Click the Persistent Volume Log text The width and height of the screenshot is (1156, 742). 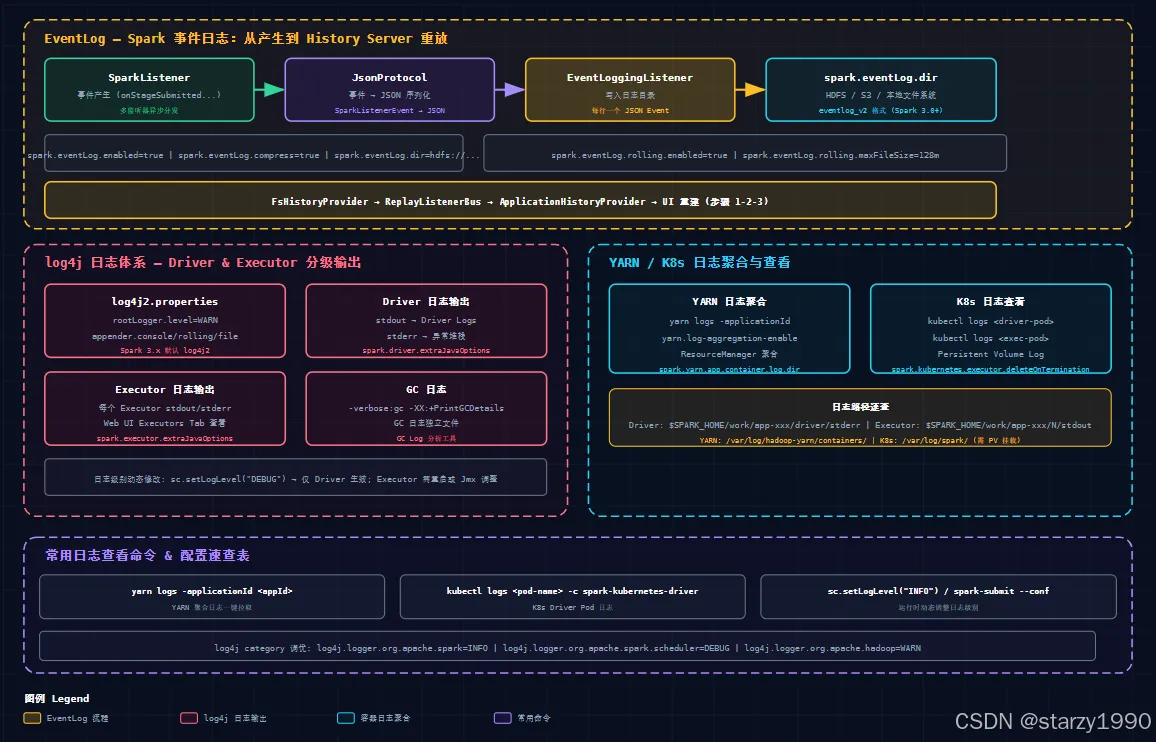pyautogui.click(x=990, y=354)
